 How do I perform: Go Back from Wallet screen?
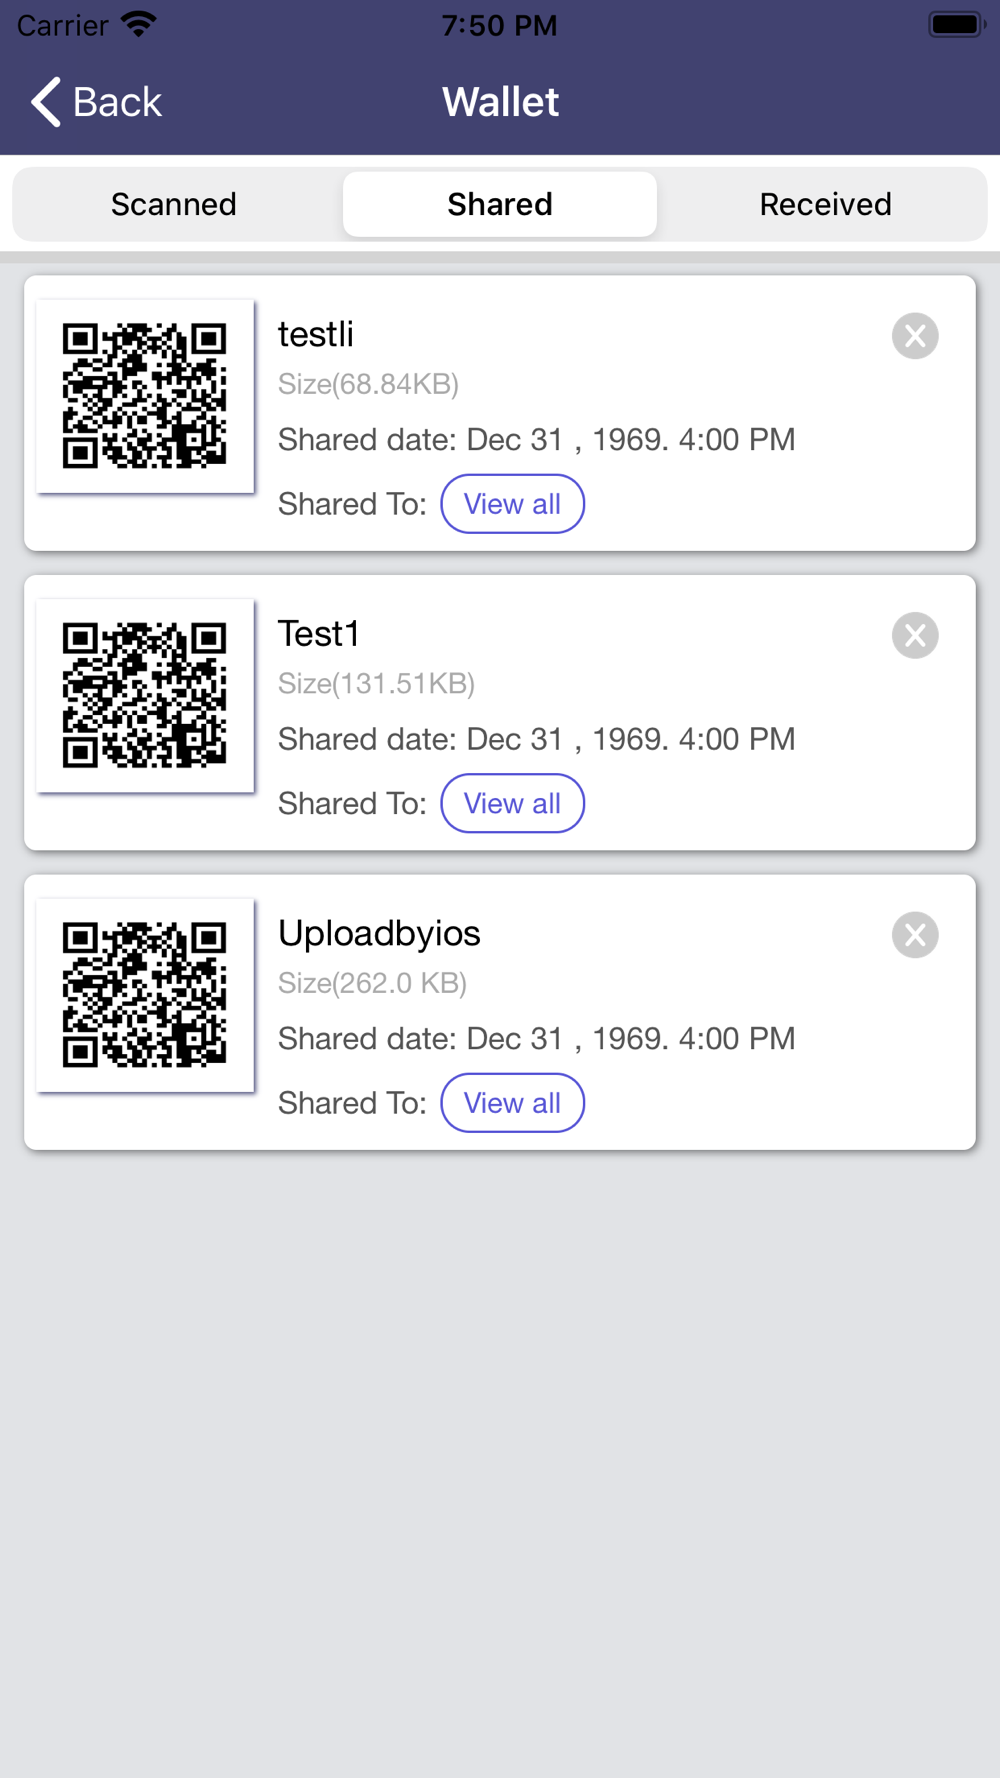point(96,102)
